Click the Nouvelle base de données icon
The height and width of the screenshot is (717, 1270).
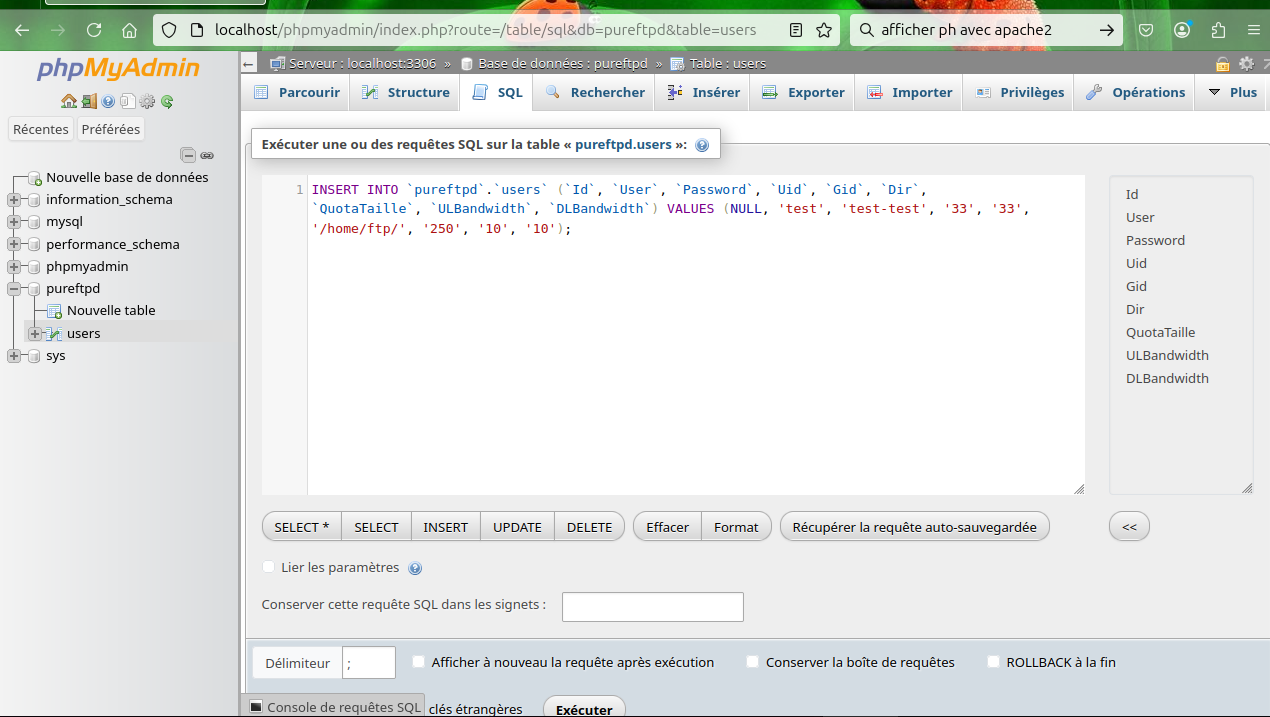[34, 178]
